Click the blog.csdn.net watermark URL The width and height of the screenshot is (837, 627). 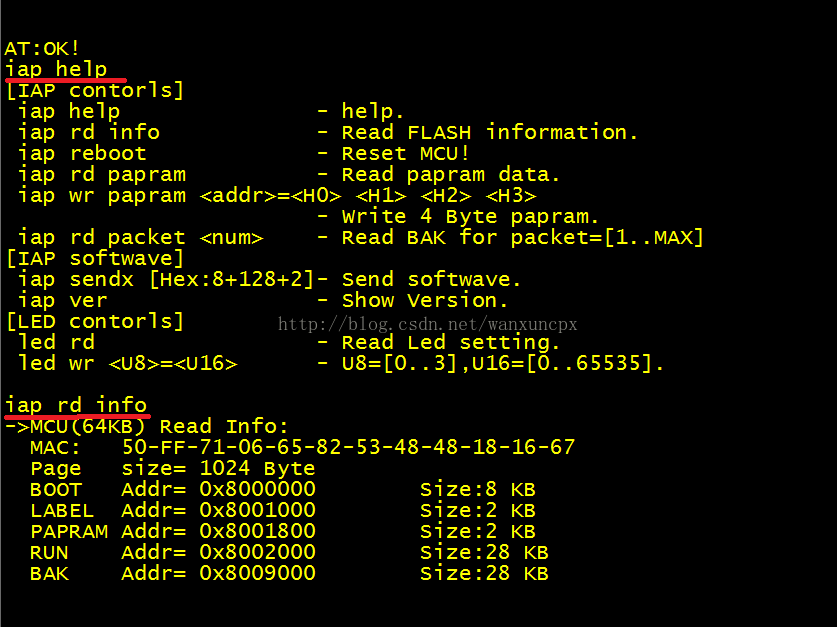(427, 324)
